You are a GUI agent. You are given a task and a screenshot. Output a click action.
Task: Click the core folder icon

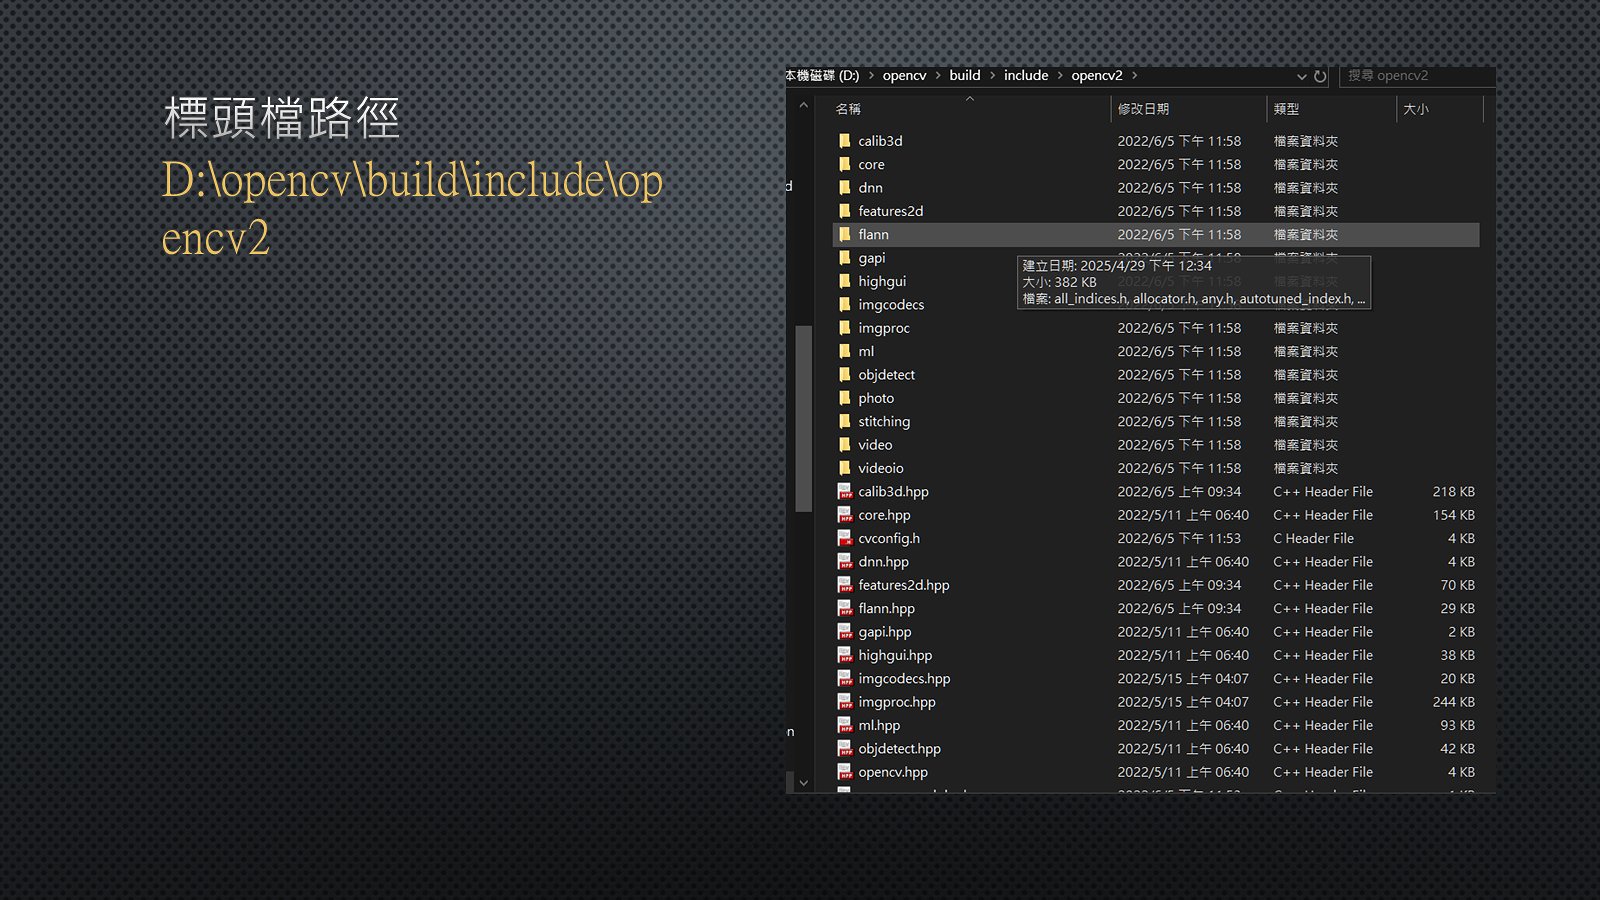click(x=845, y=164)
